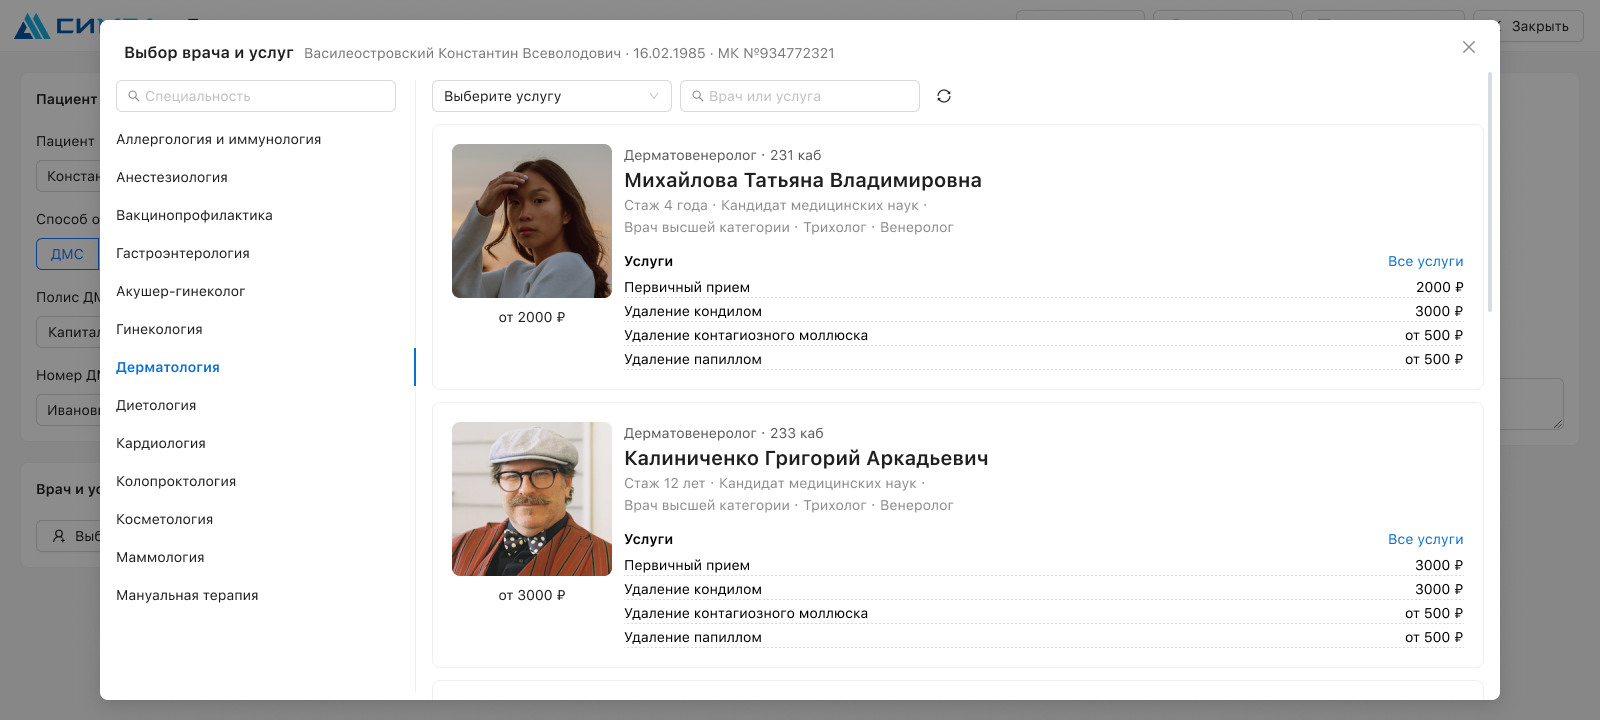Select Калиниченко's 'Удаление папиллом' service
This screenshot has height=720, width=1600.
coord(693,637)
